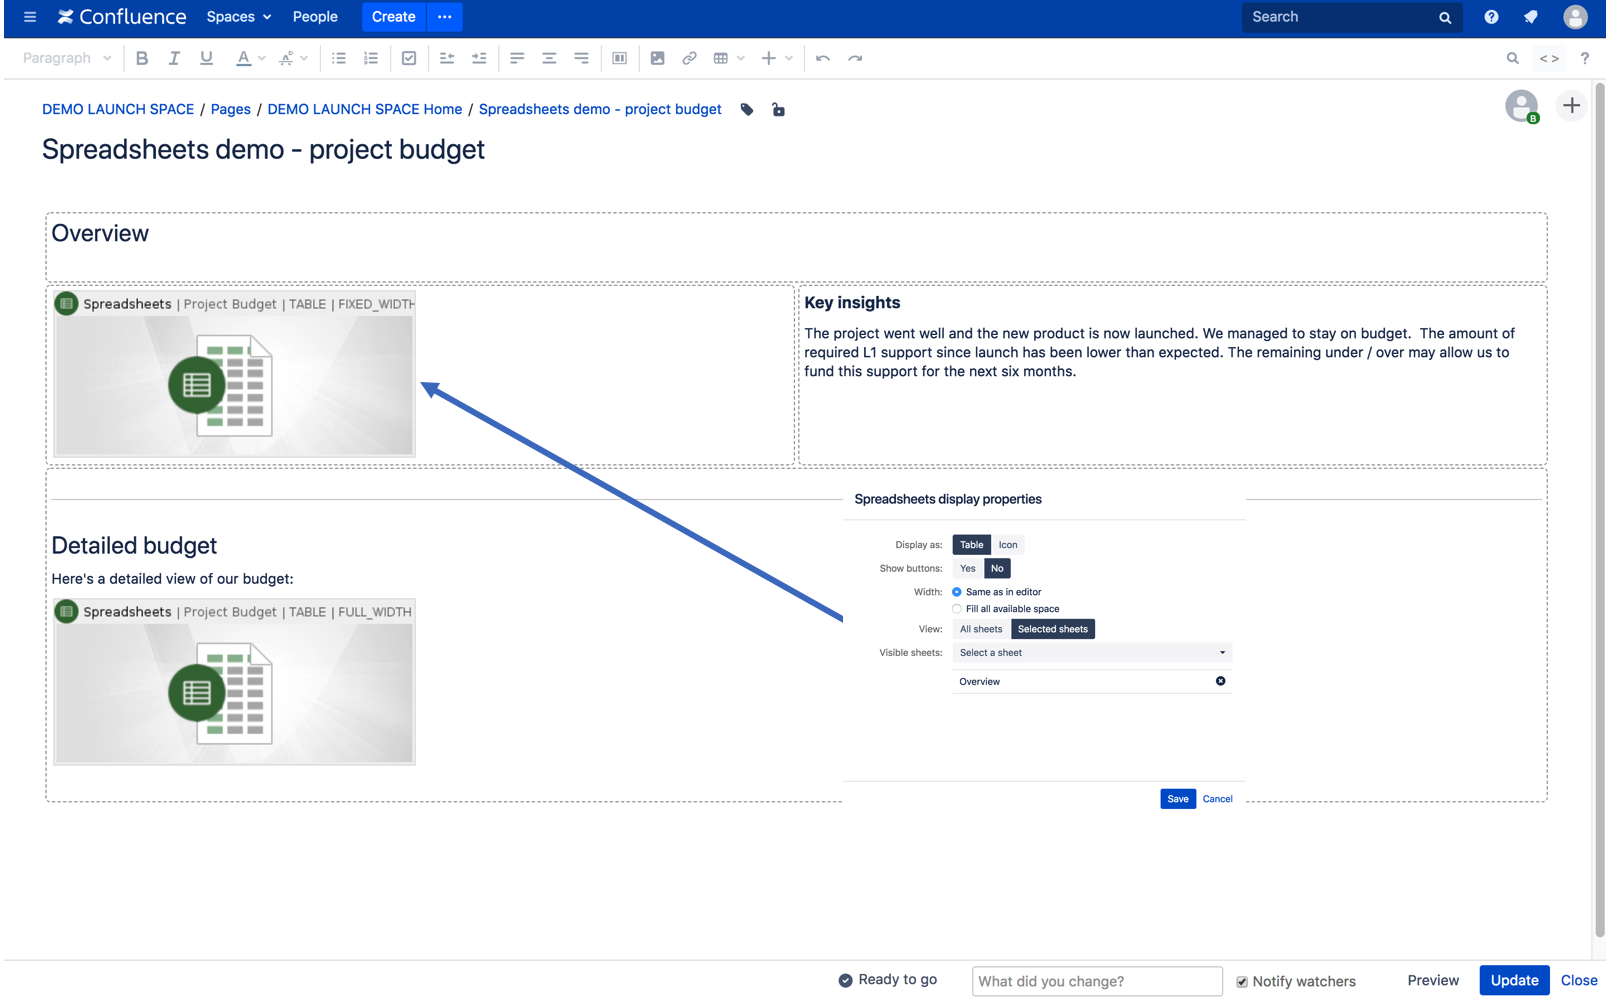Toggle bold formatting in the editor toolbar
This screenshot has height=1008, width=1607.
(141, 58)
